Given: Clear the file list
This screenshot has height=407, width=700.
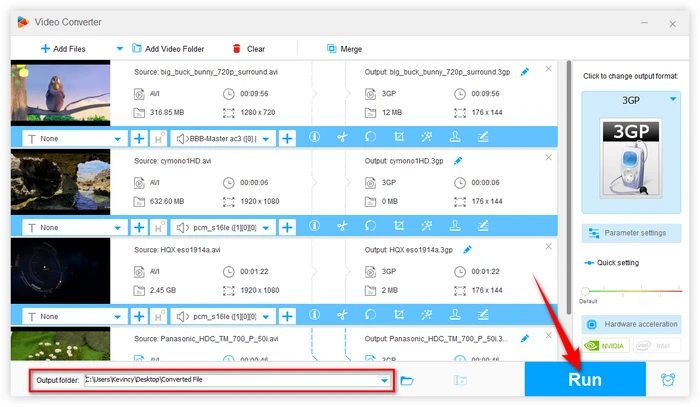Looking at the screenshot, I should (249, 49).
